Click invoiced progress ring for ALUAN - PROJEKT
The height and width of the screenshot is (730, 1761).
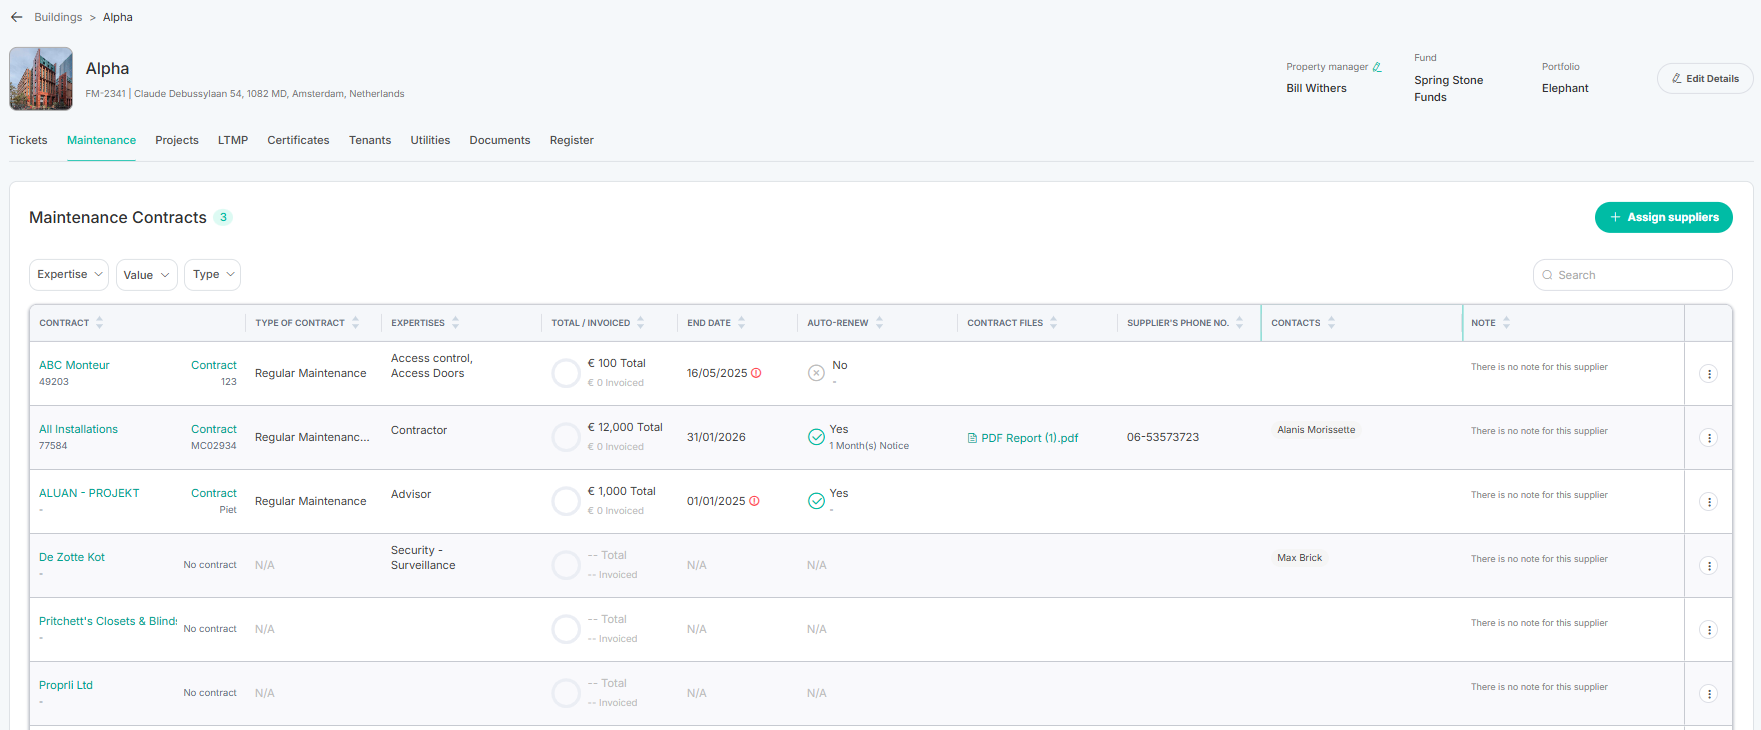point(566,501)
